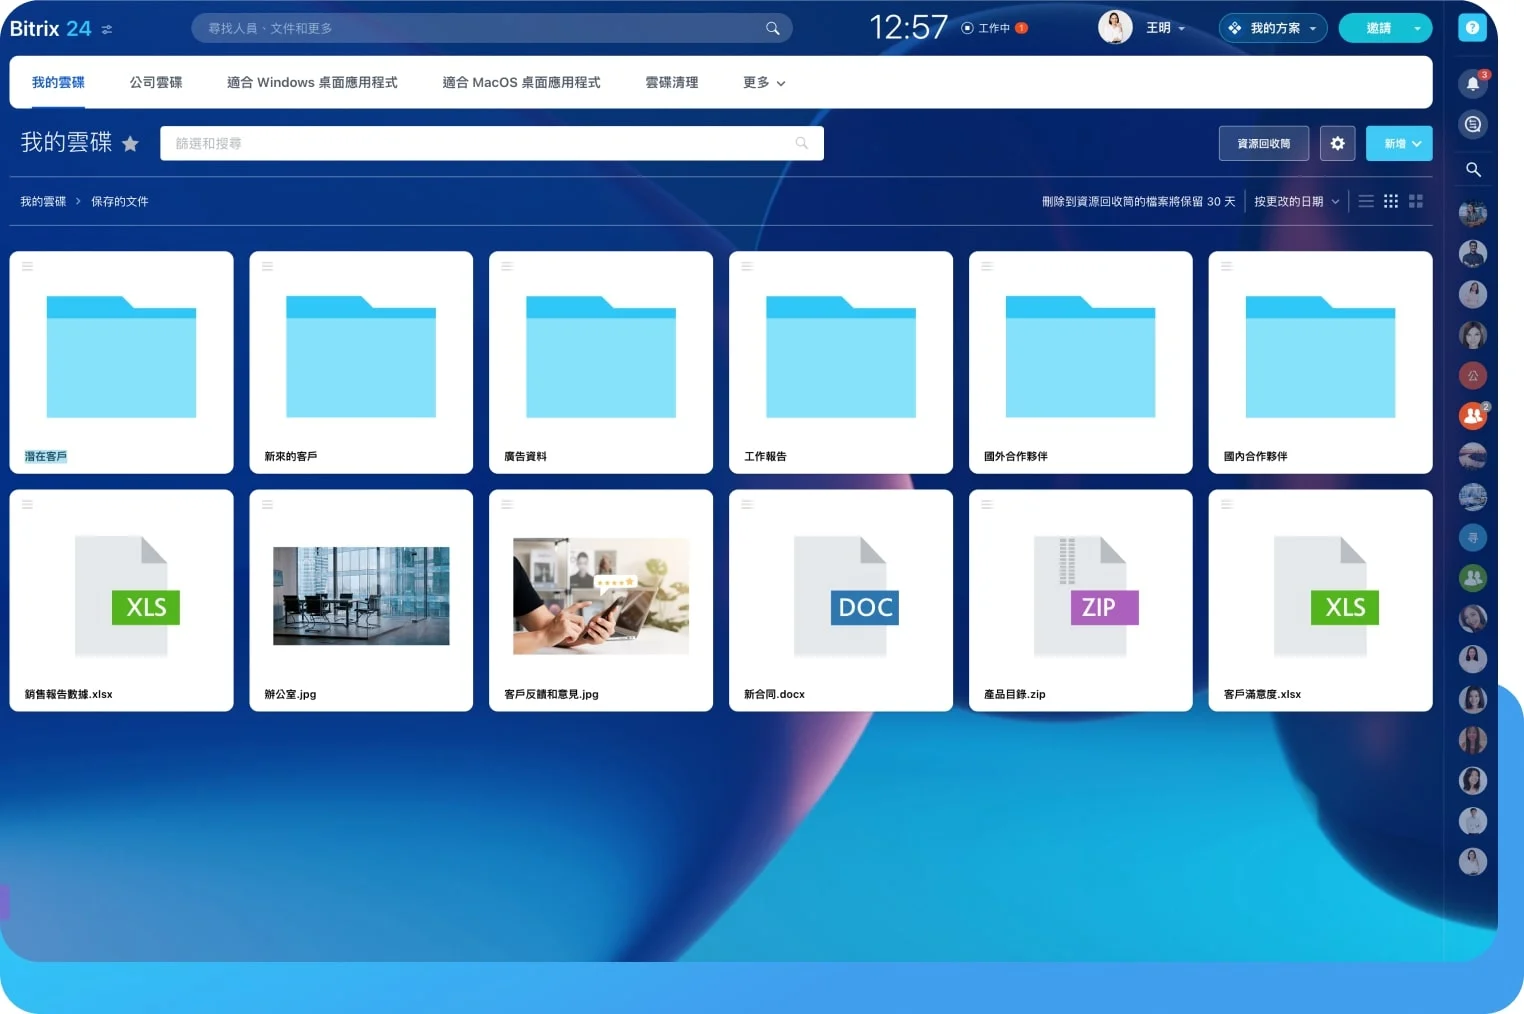Click the magnifier search icon in right sidebar
The width and height of the screenshot is (1524, 1014).
click(1472, 170)
